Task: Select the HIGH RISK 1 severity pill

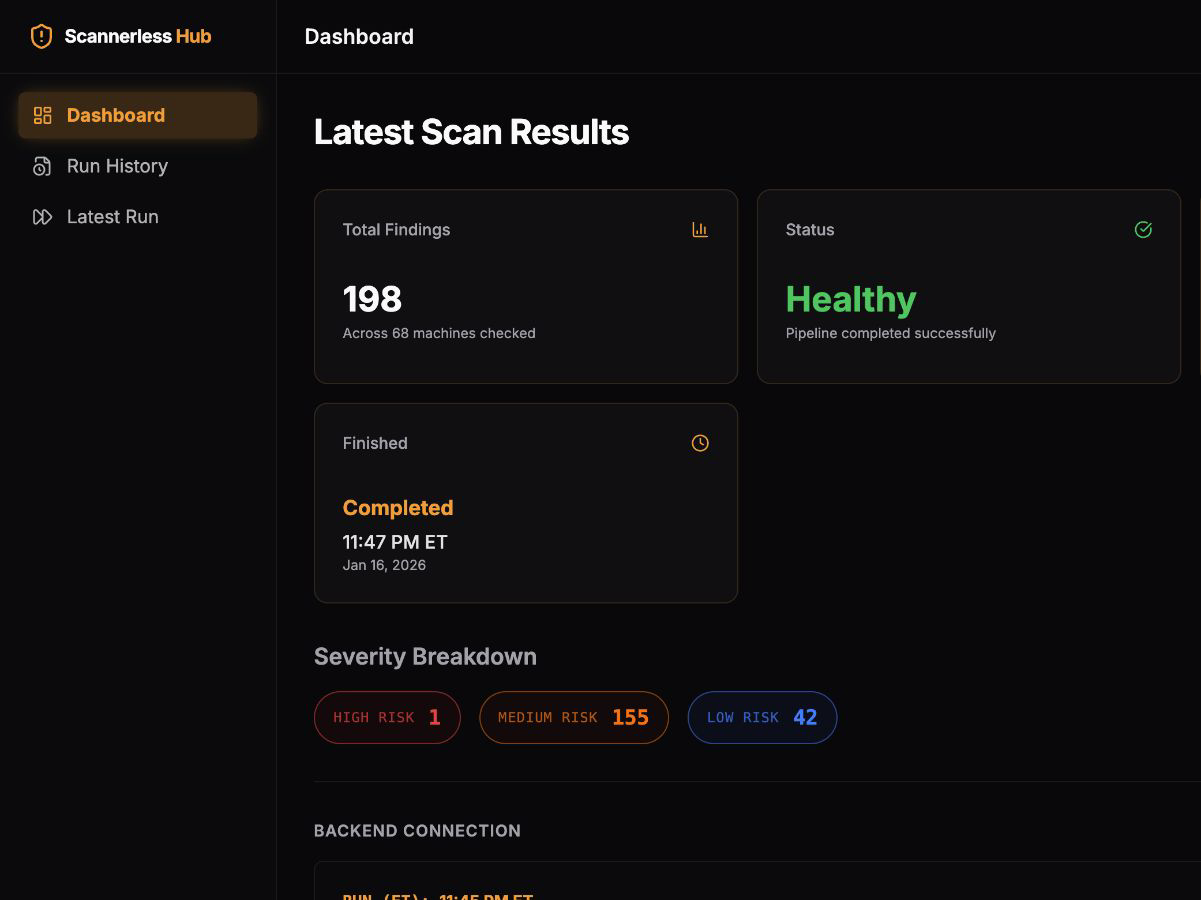Action: 387,717
